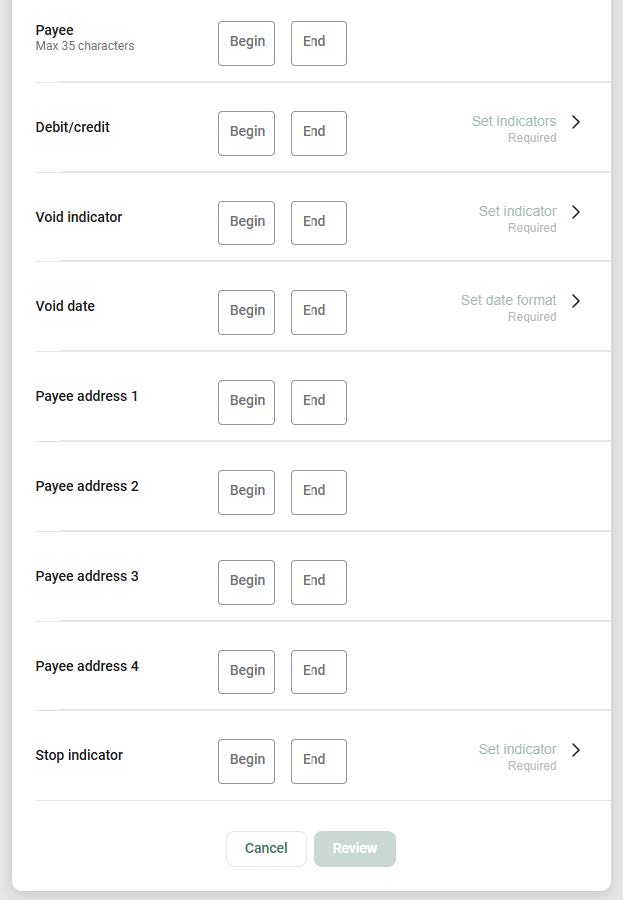
Task: Click Begin for Debit/credit
Action: (x=246, y=133)
